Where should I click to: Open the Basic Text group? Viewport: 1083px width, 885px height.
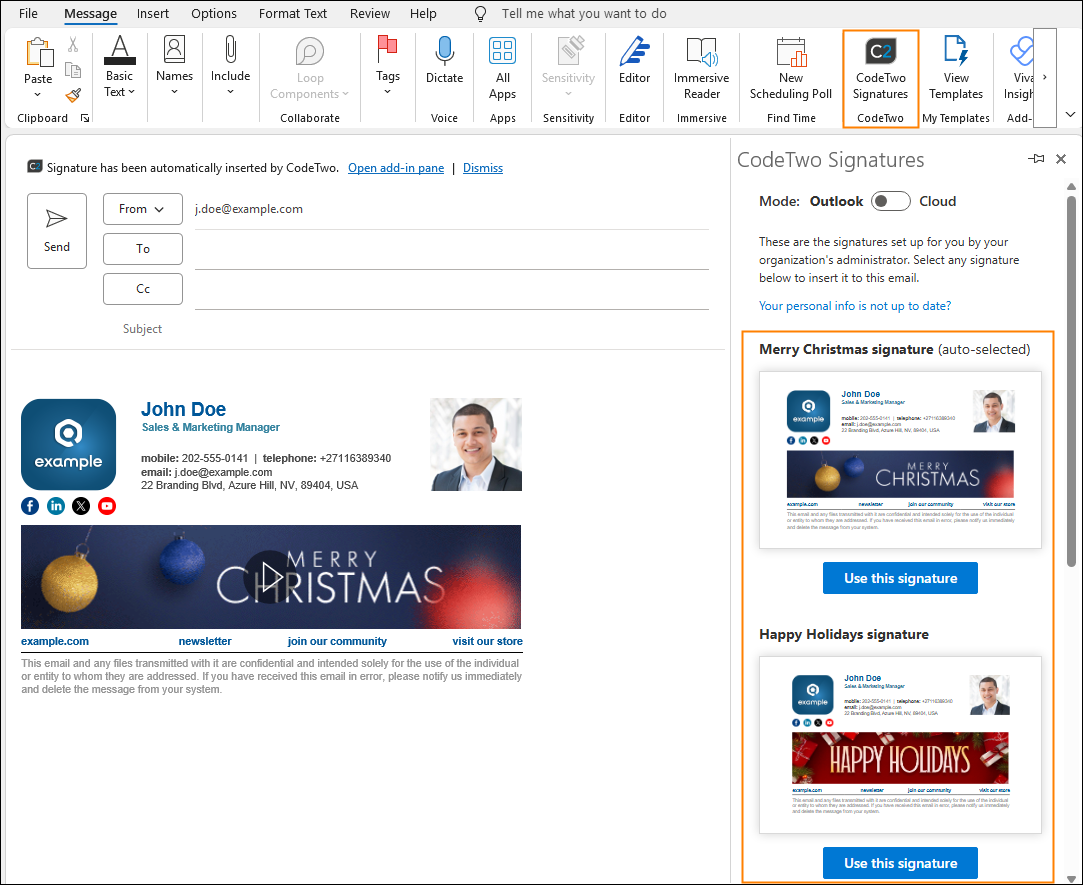[x=119, y=68]
